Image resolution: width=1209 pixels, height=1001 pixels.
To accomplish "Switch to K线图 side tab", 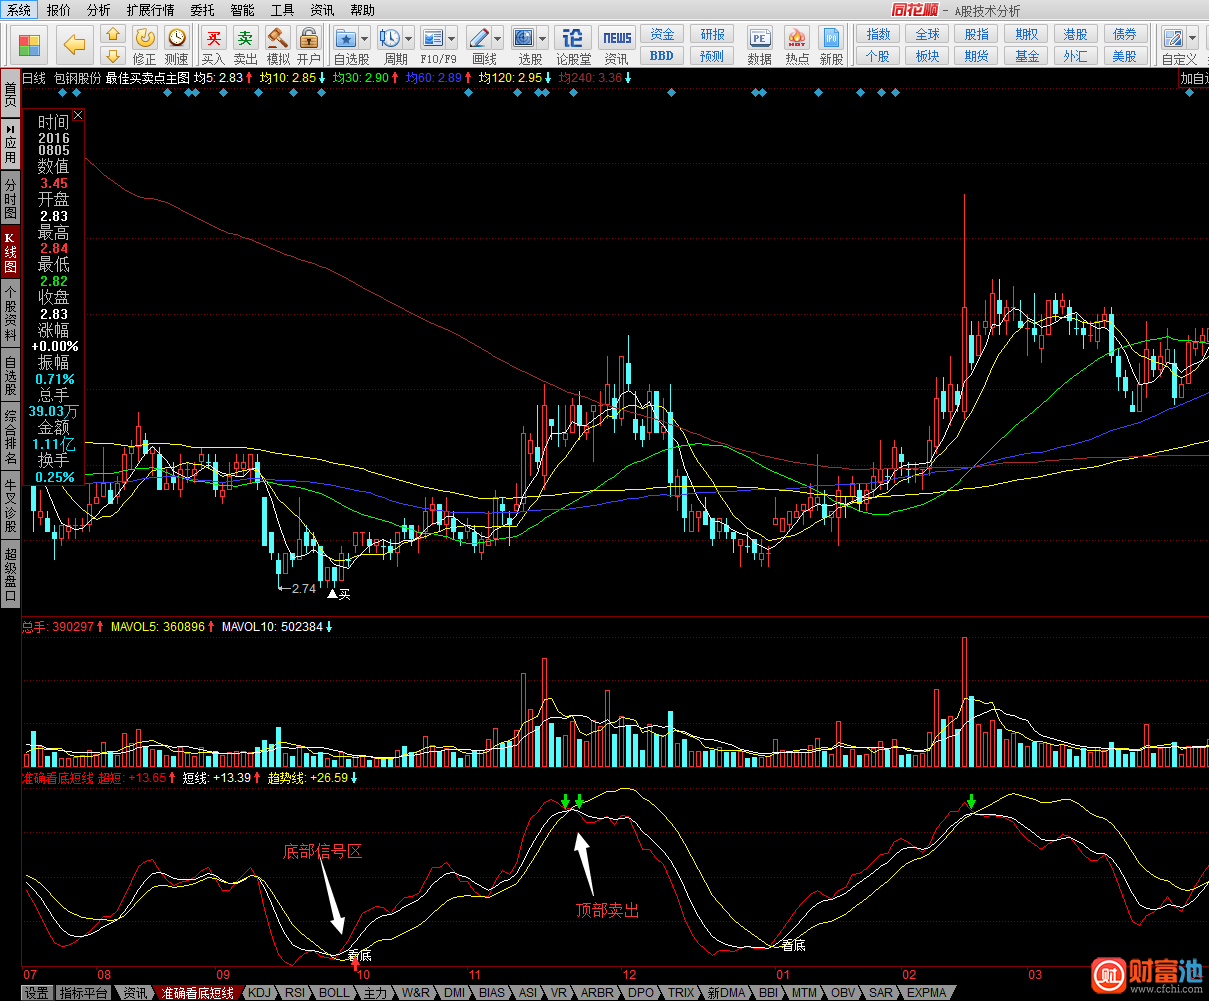I will tap(10, 251).
